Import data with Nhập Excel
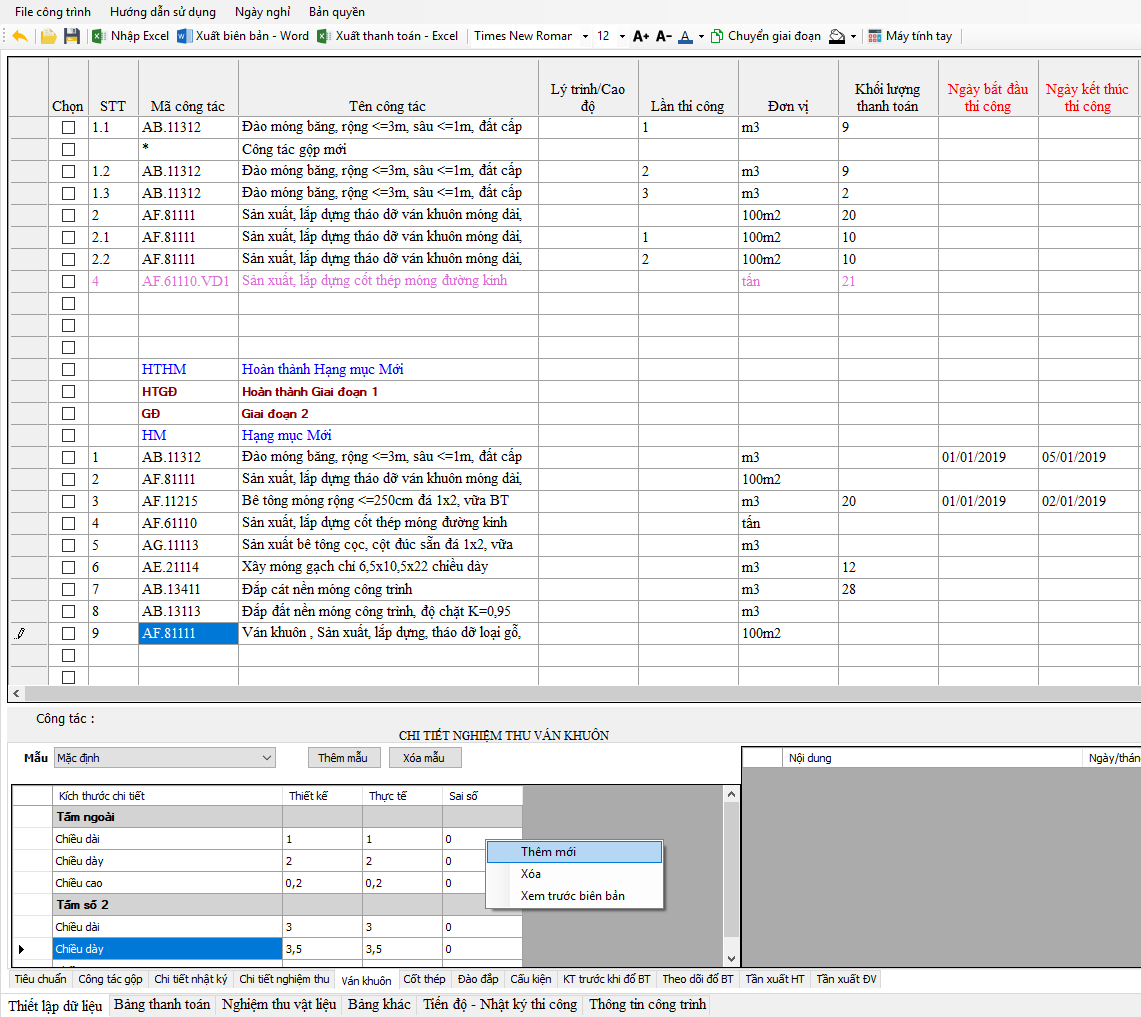This screenshot has width=1141, height=1017. (130, 36)
